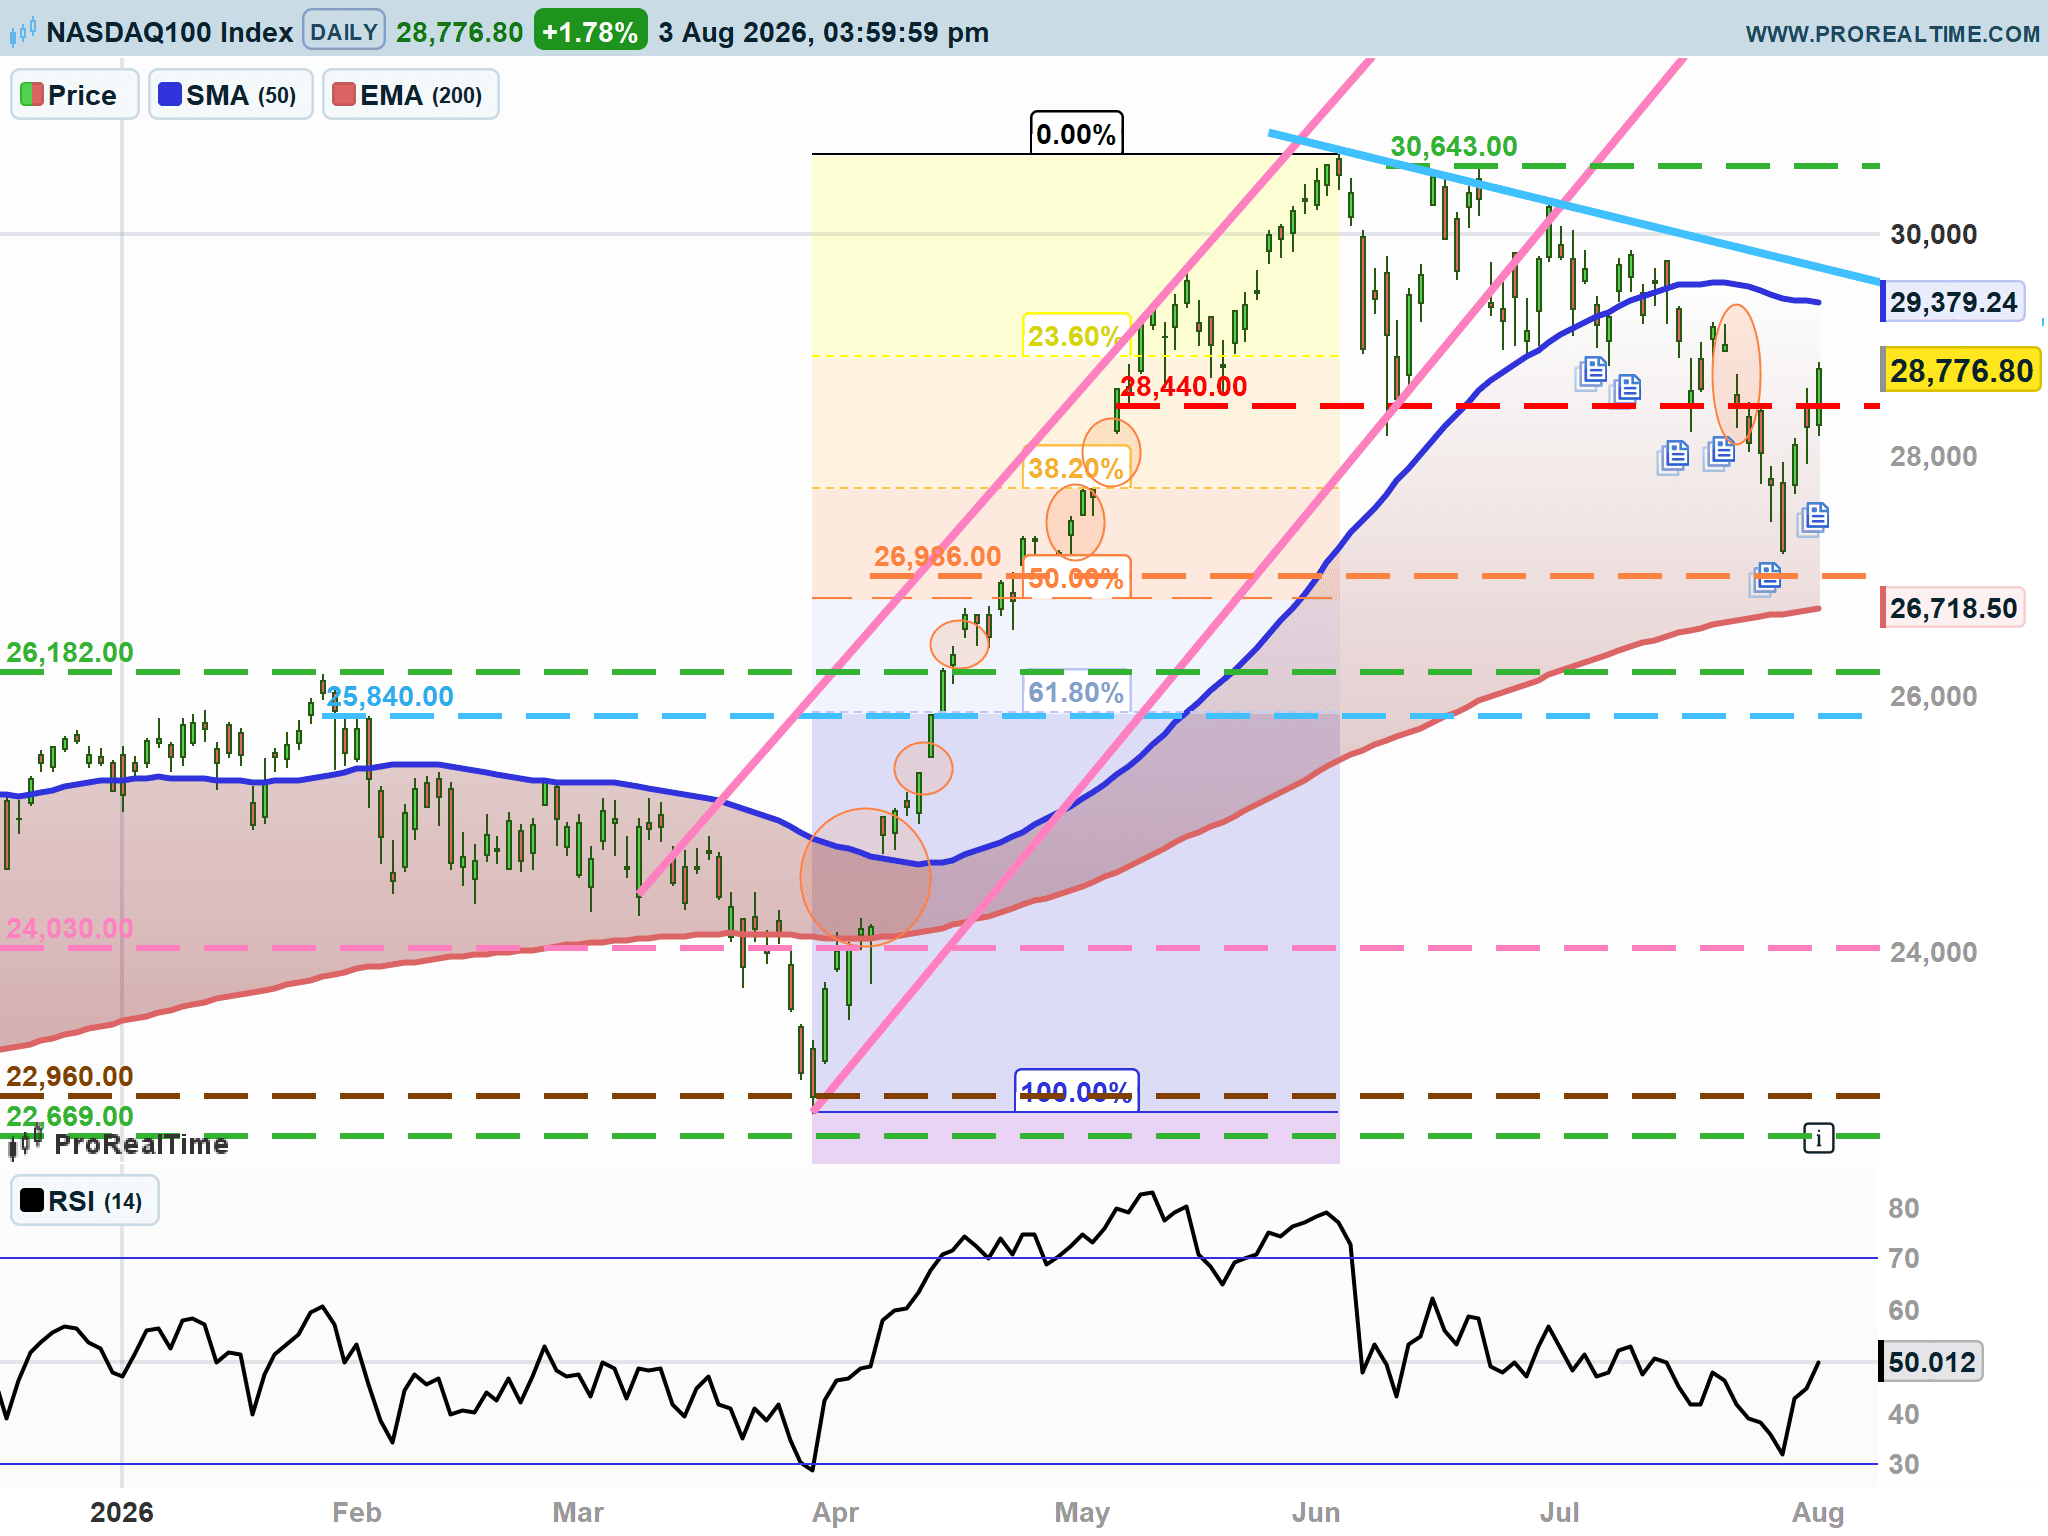Click the pink 24,030.00 level label
This screenshot has height=1536, width=2048.
[70, 928]
